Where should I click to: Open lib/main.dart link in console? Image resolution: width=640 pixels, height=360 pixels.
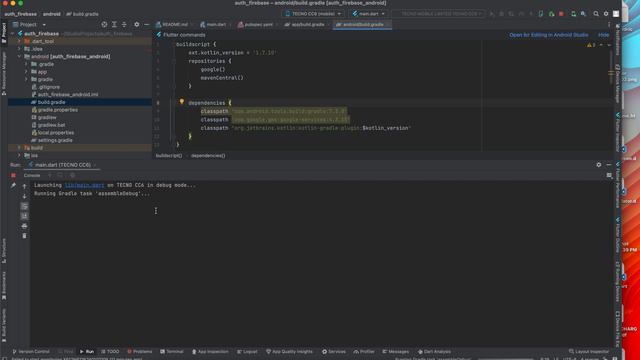click(84, 185)
